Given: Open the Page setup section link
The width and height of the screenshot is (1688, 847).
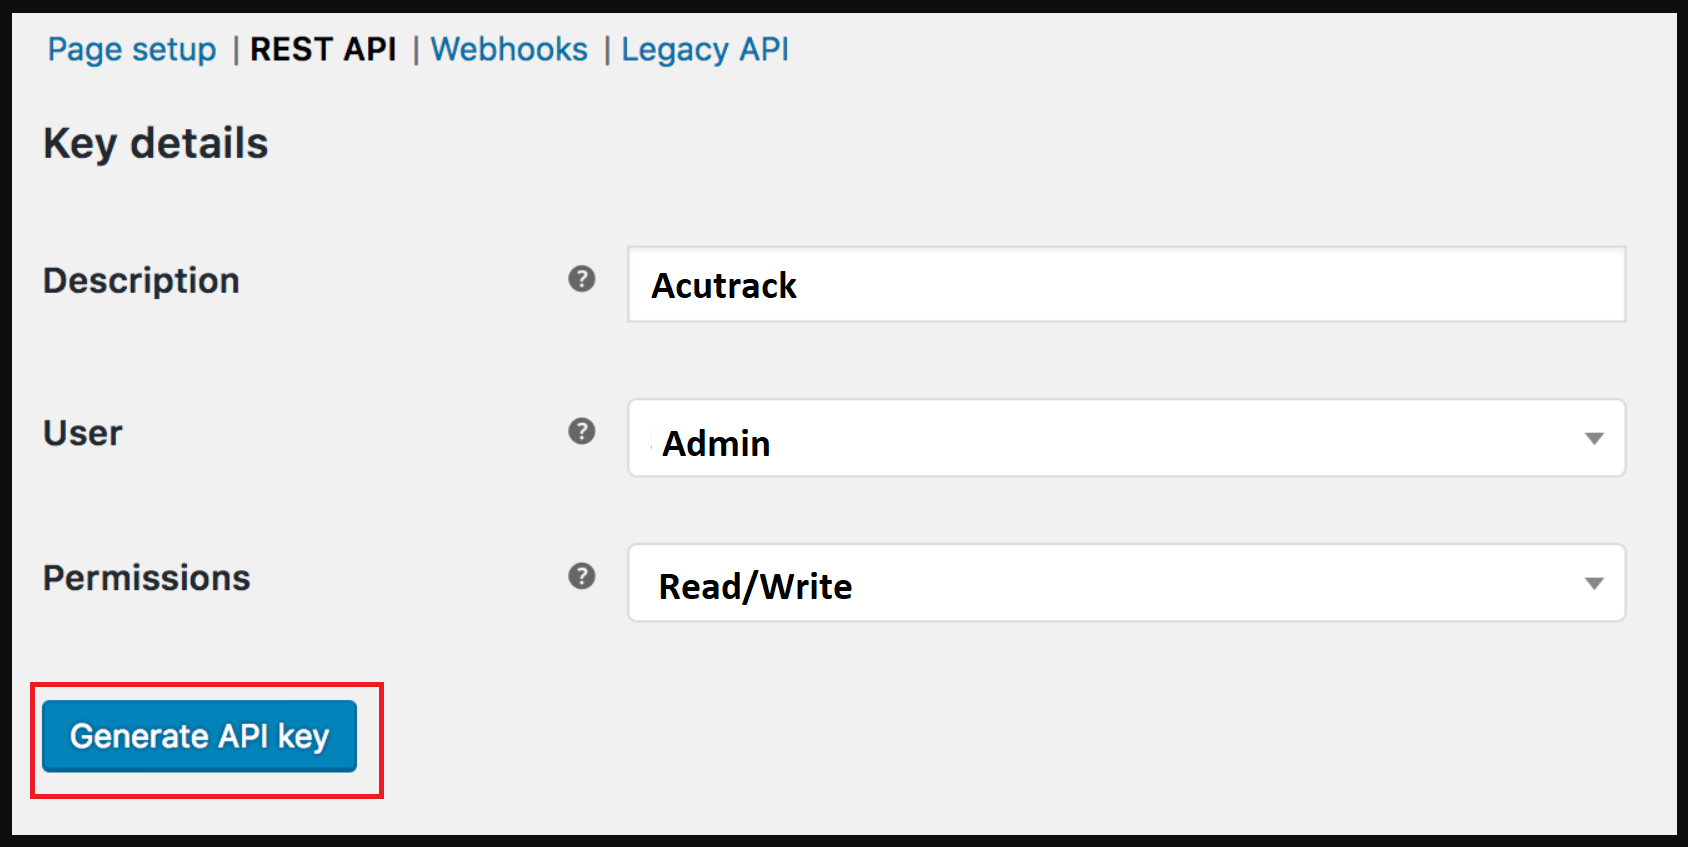Looking at the screenshot, I should pos(132,49).
